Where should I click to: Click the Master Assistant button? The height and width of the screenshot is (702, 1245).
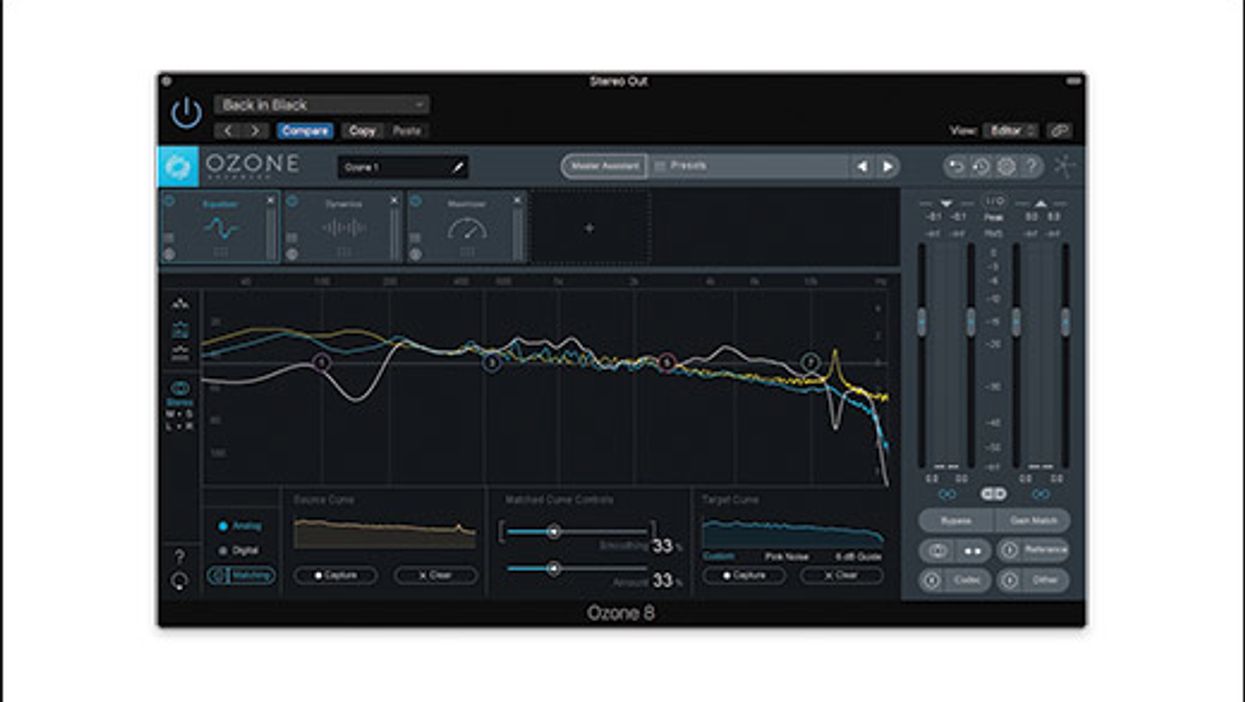[604, 166]
